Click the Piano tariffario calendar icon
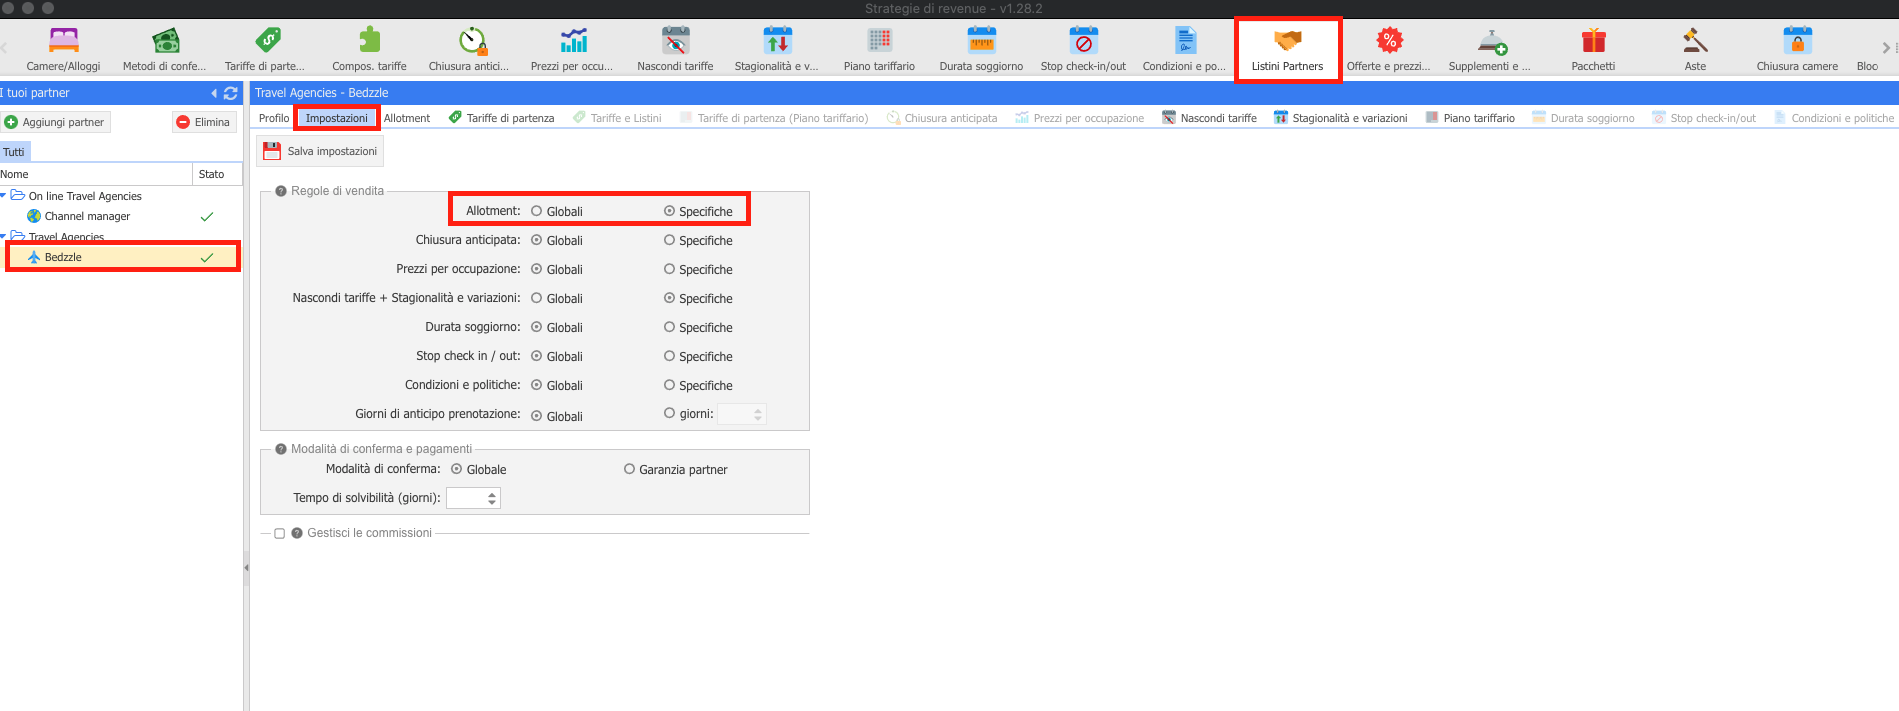Screen dimensions: 1899x711 click(x=879, y=41)
